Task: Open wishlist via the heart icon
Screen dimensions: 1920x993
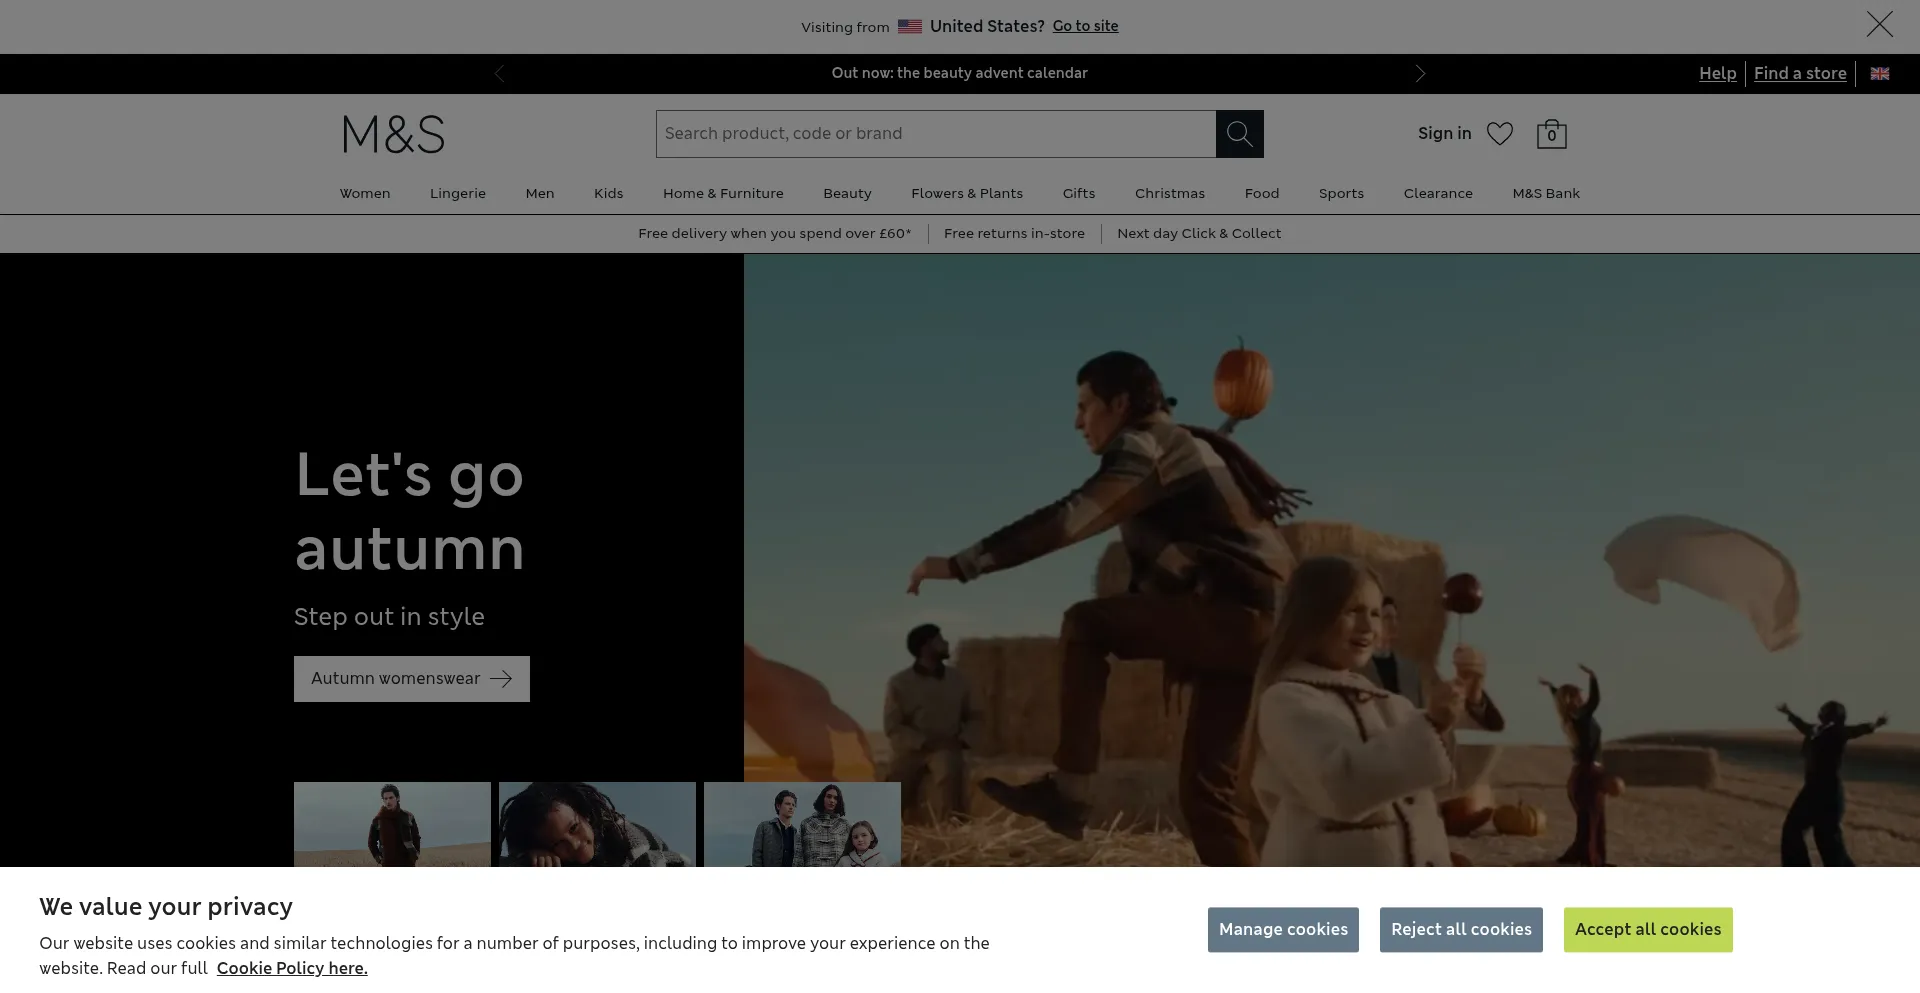Action: 1499,134
